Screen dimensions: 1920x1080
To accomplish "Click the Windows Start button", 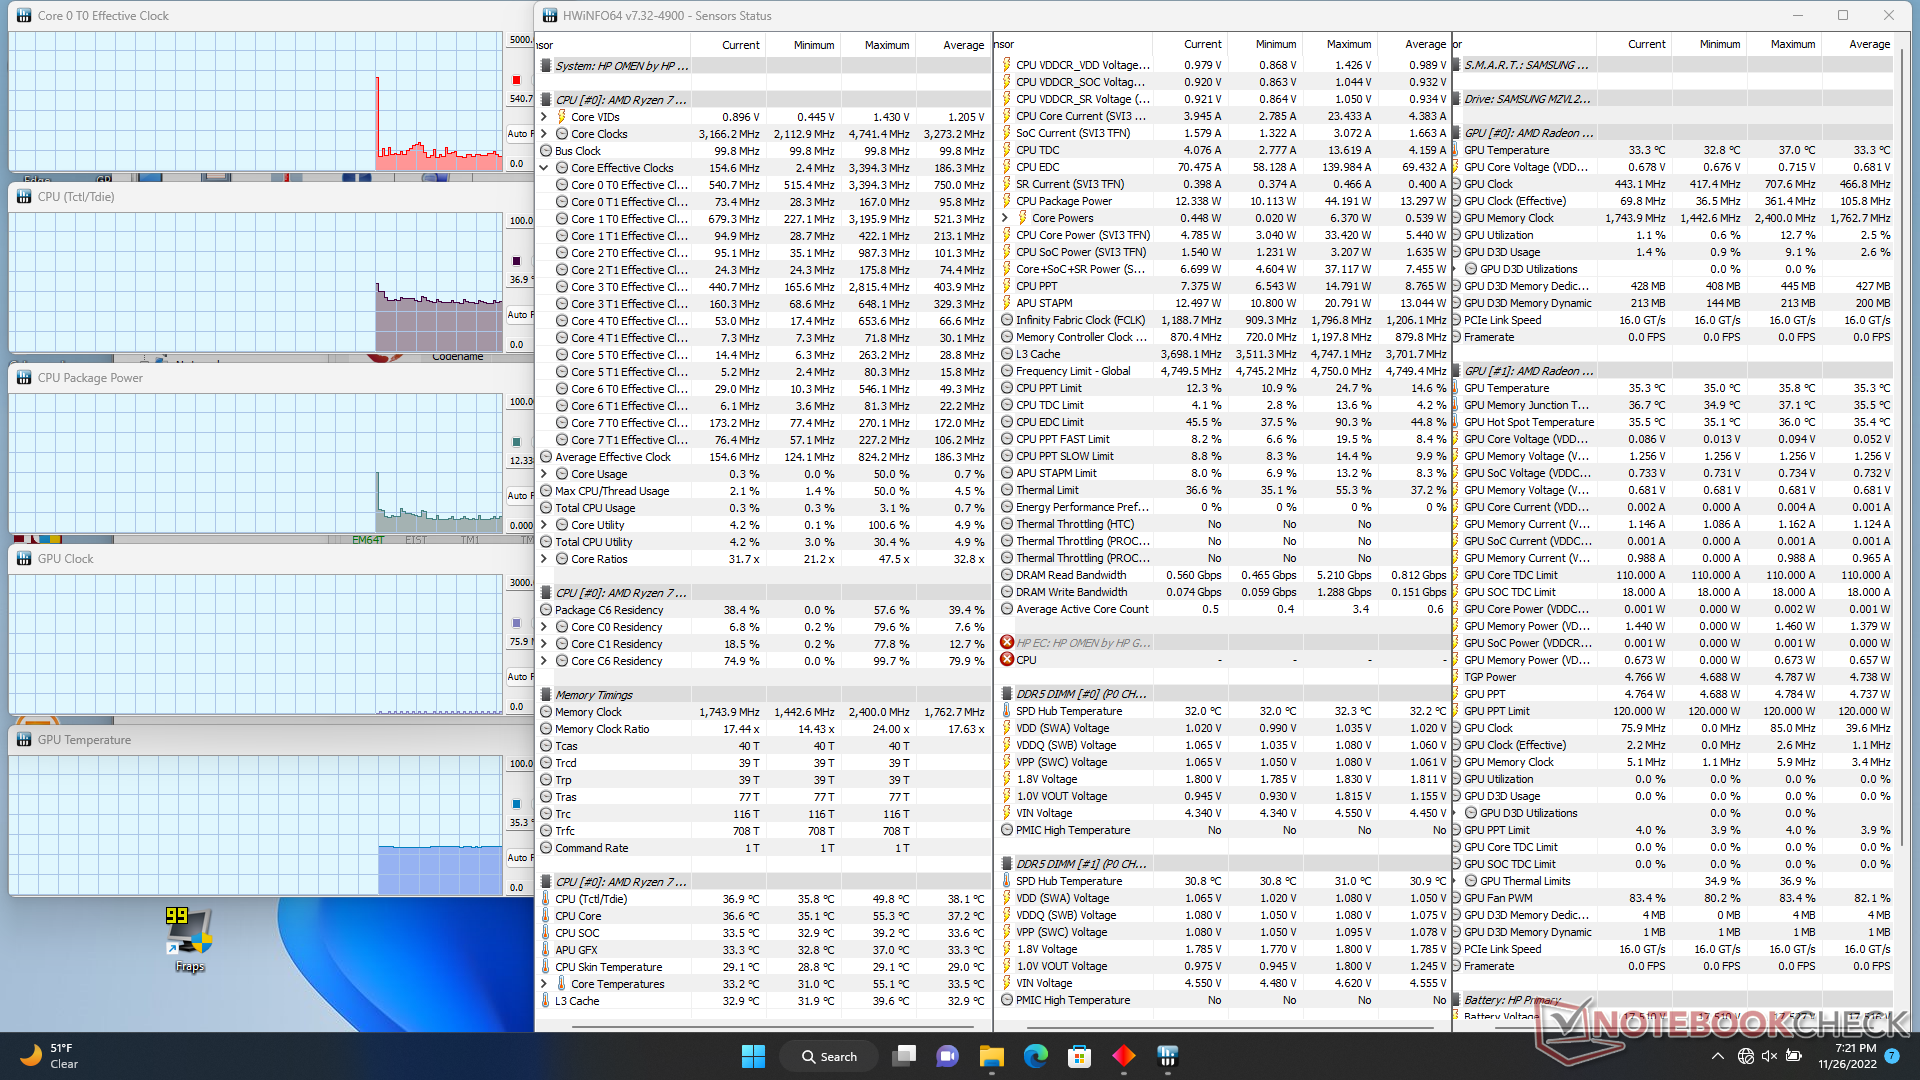I will pos(753,1056).
